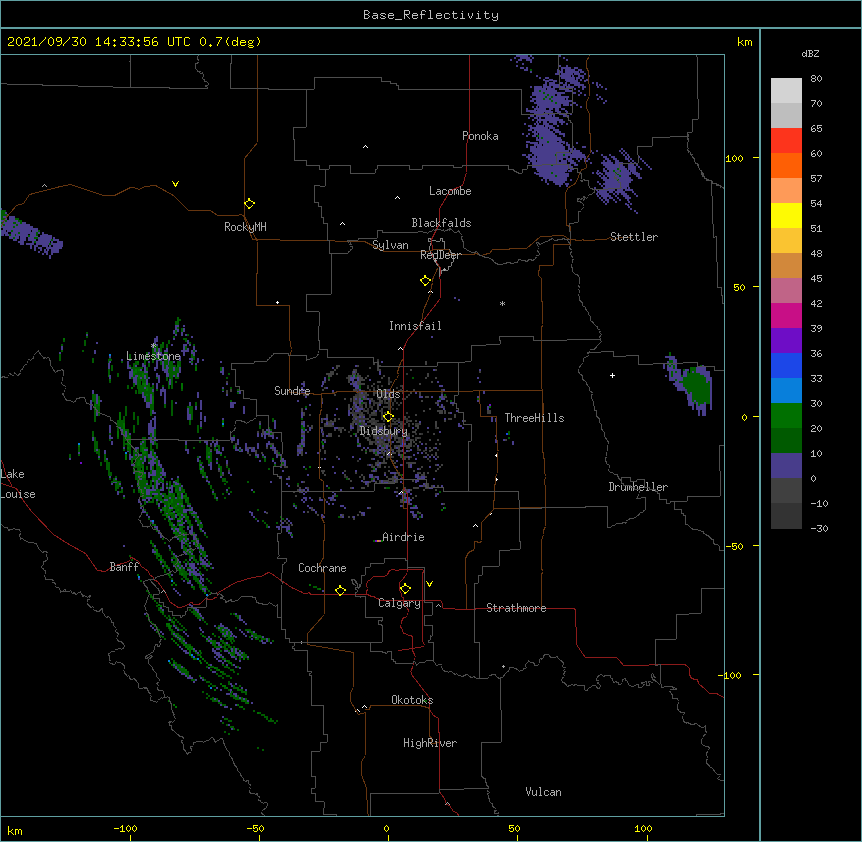This screenshot has width=862, height=842.
Task: Pick the yellow diamond marker at Olds
Action: point(388,416)
